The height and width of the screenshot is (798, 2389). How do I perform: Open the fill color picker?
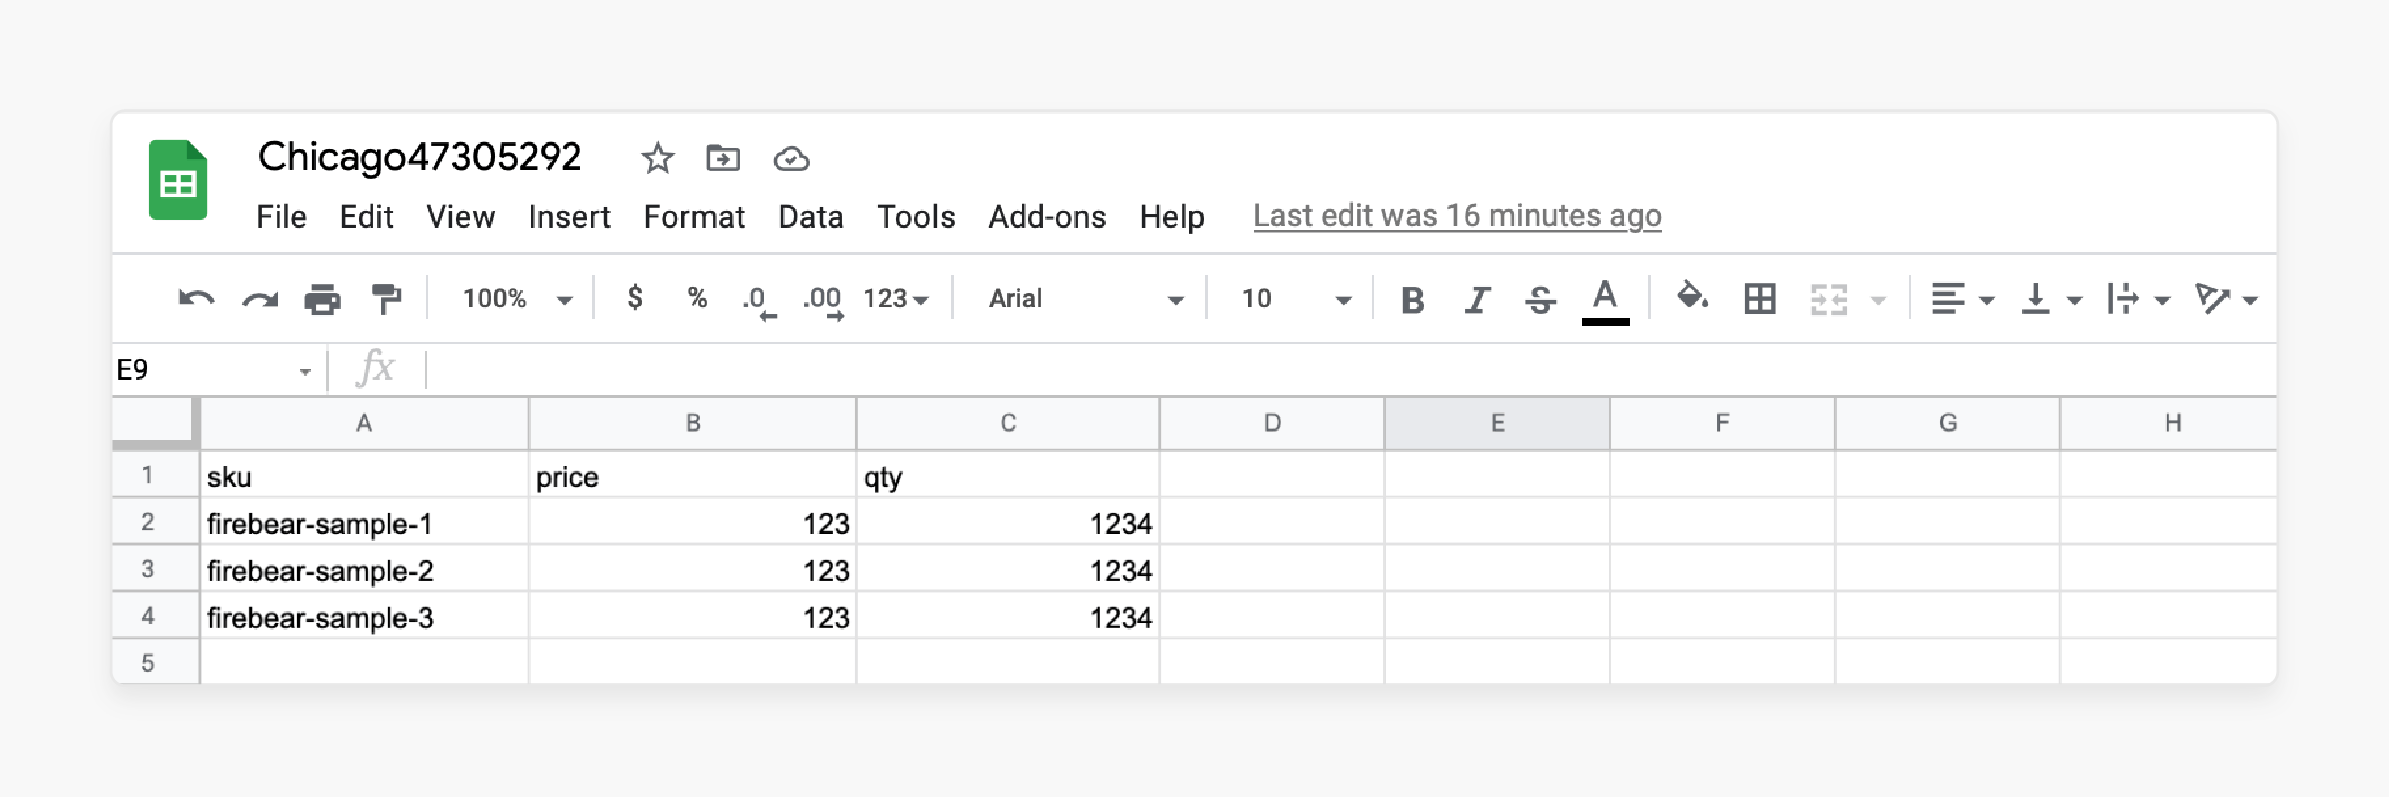(1692, 297)
